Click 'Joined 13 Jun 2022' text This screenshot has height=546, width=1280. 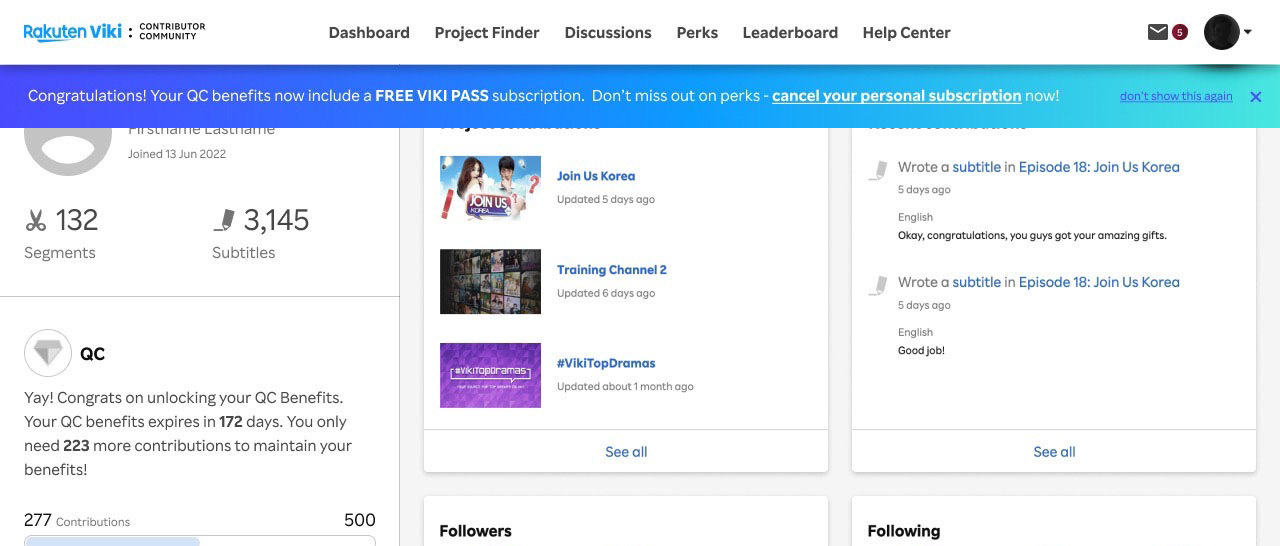tap(177, 154)
